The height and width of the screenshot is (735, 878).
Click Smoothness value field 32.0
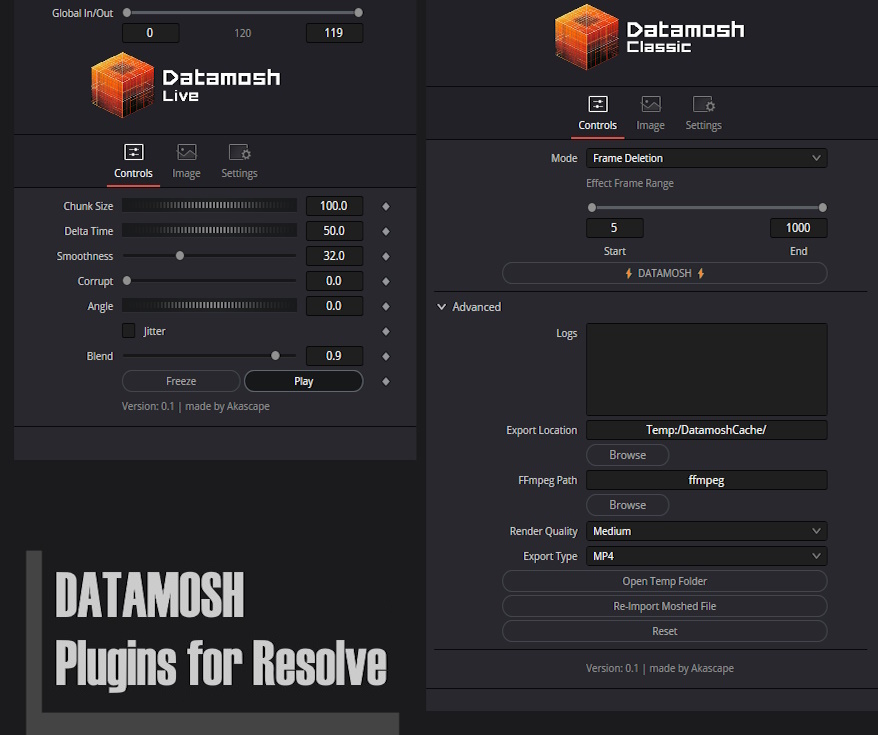coord(334,256)
